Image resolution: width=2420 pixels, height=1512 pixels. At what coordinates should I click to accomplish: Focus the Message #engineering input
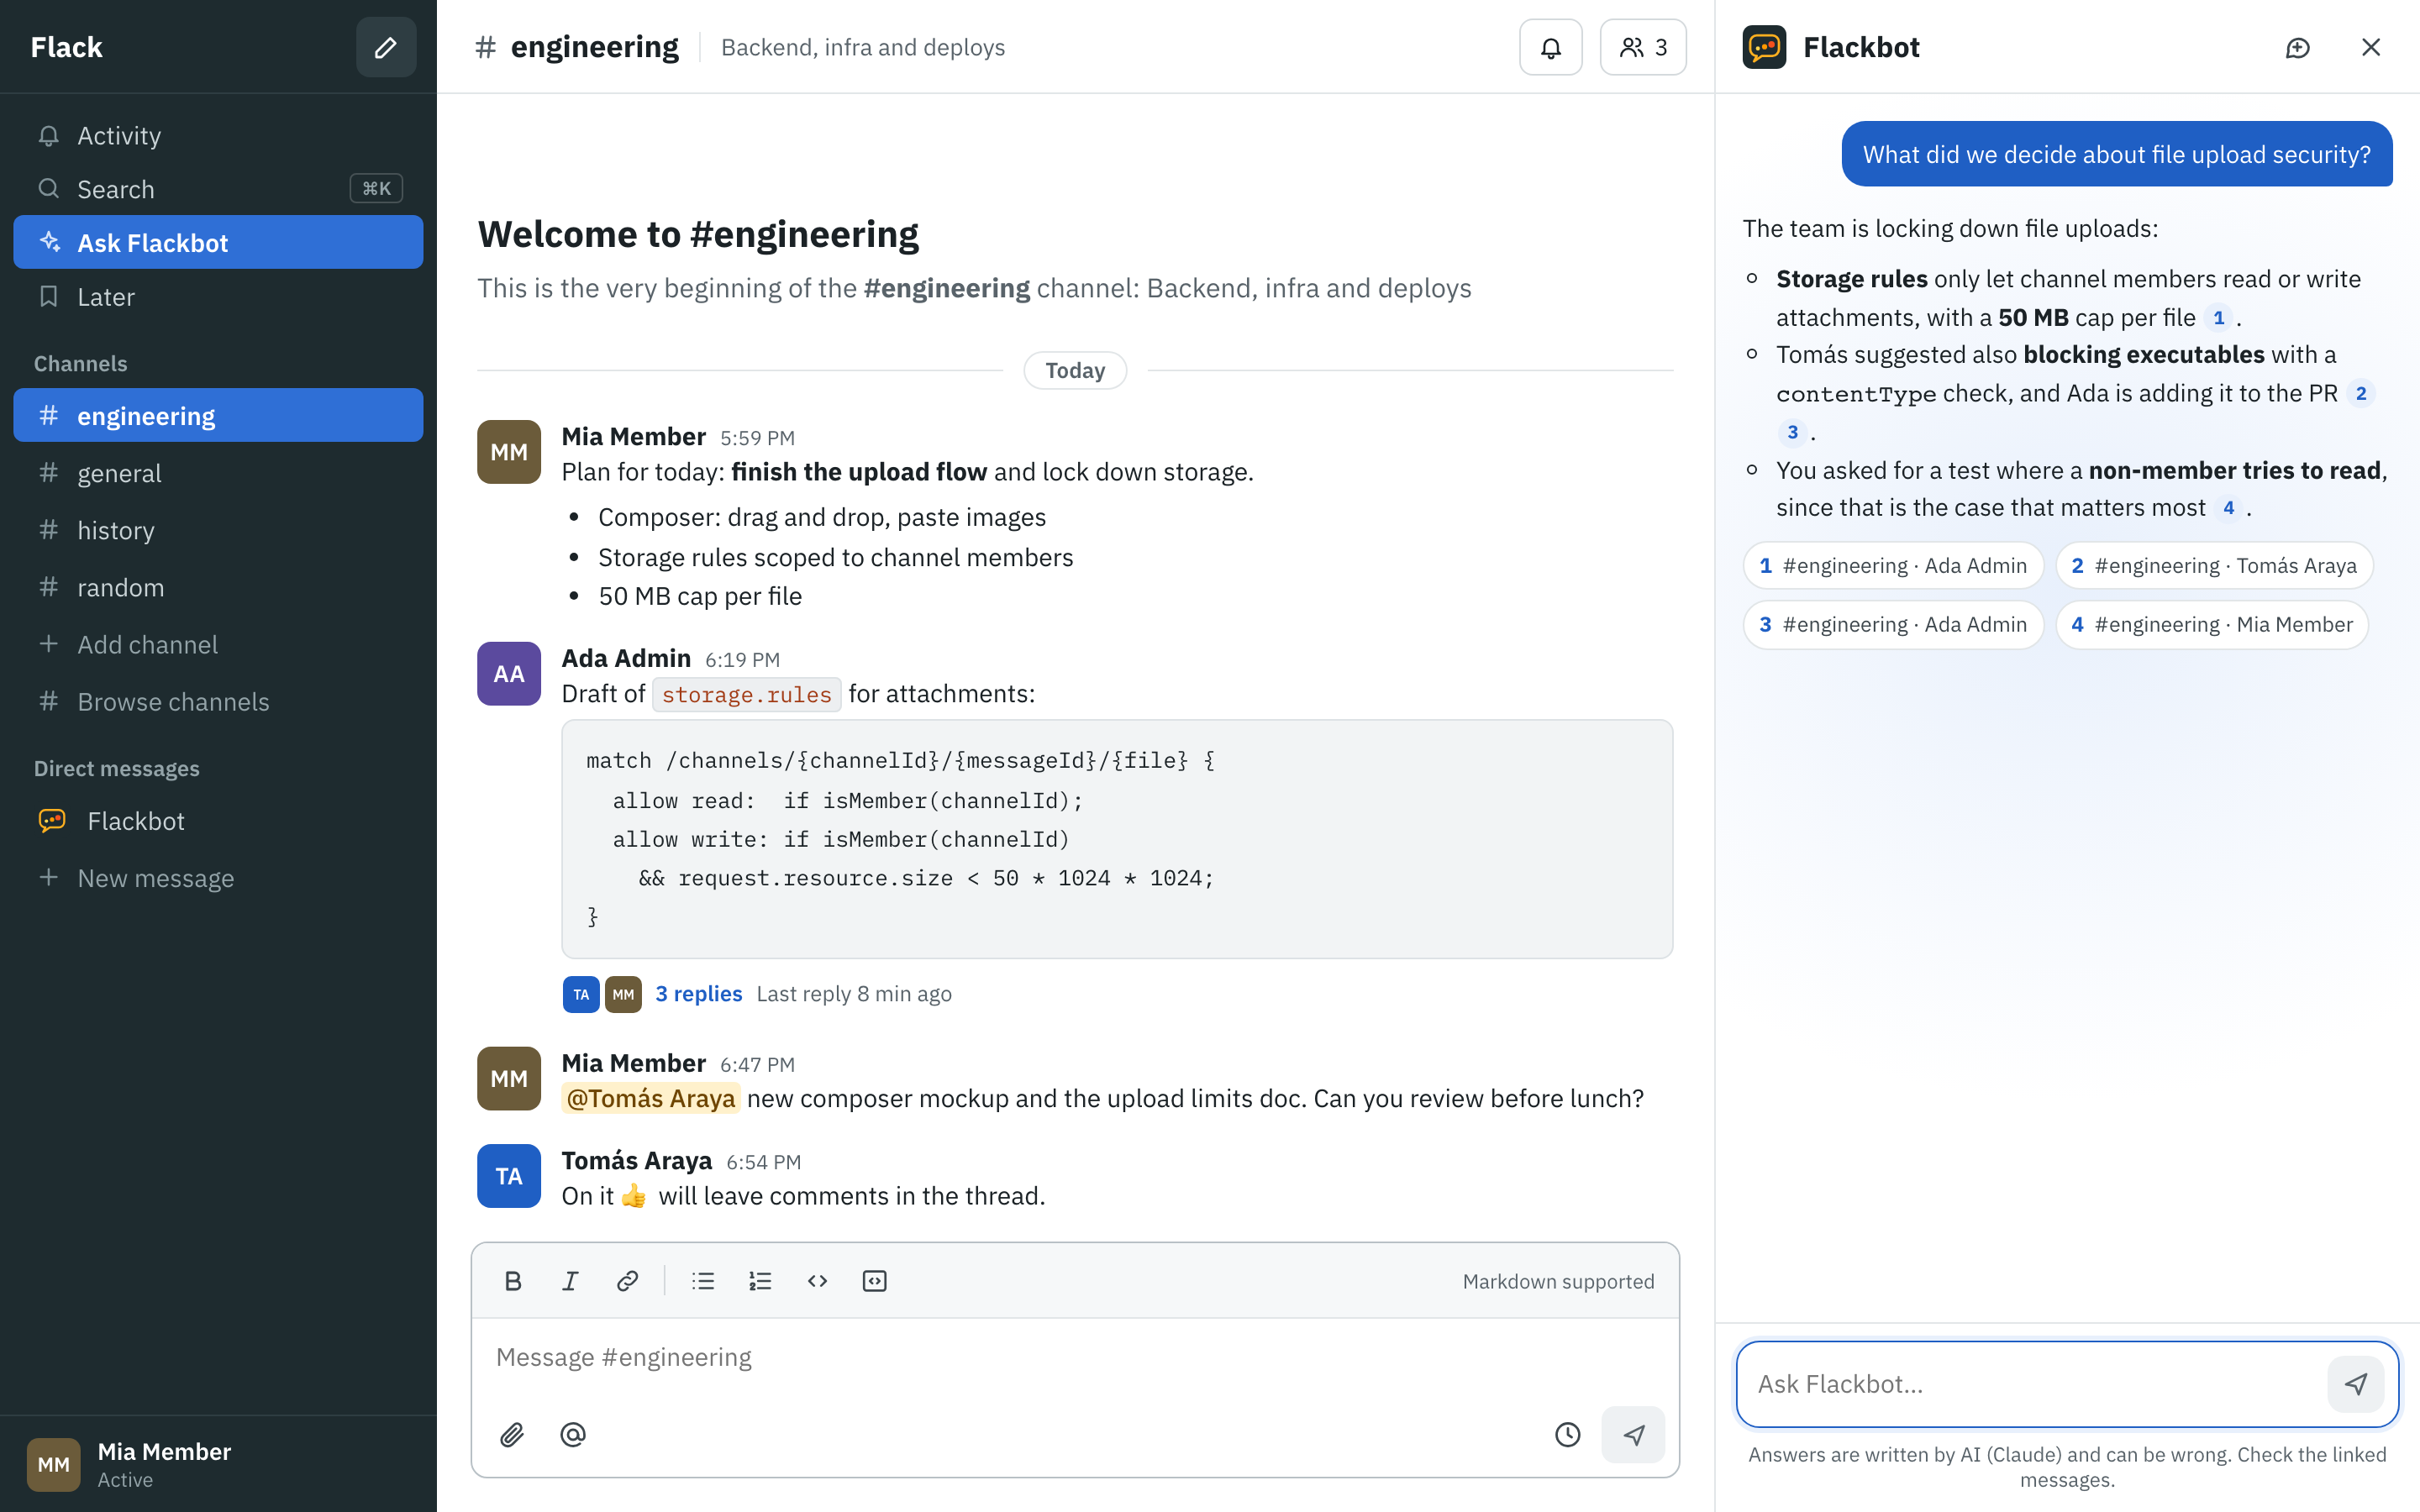(x=1075, y=1358)
